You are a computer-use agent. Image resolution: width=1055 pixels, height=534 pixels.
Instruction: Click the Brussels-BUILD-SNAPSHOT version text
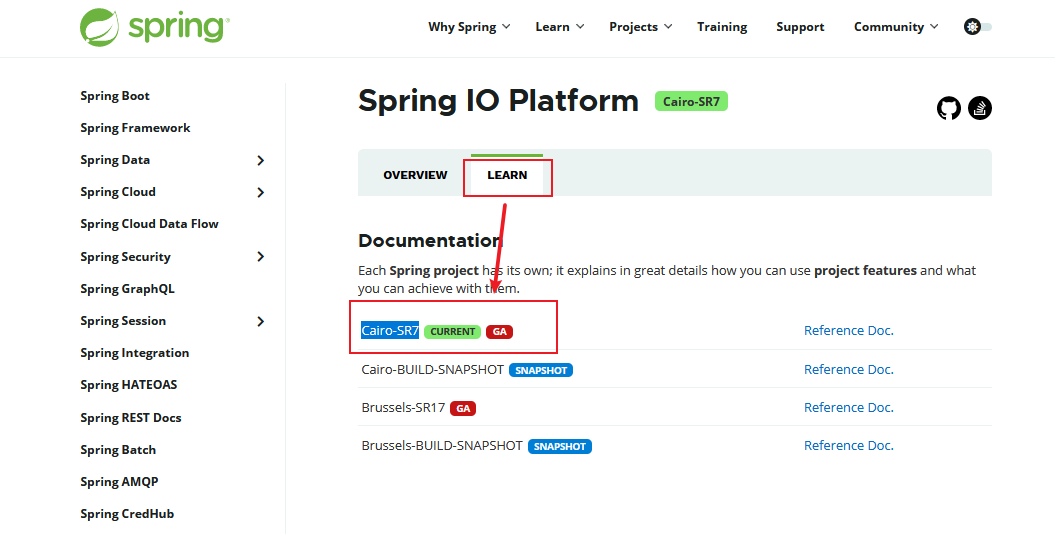[442, 445]
